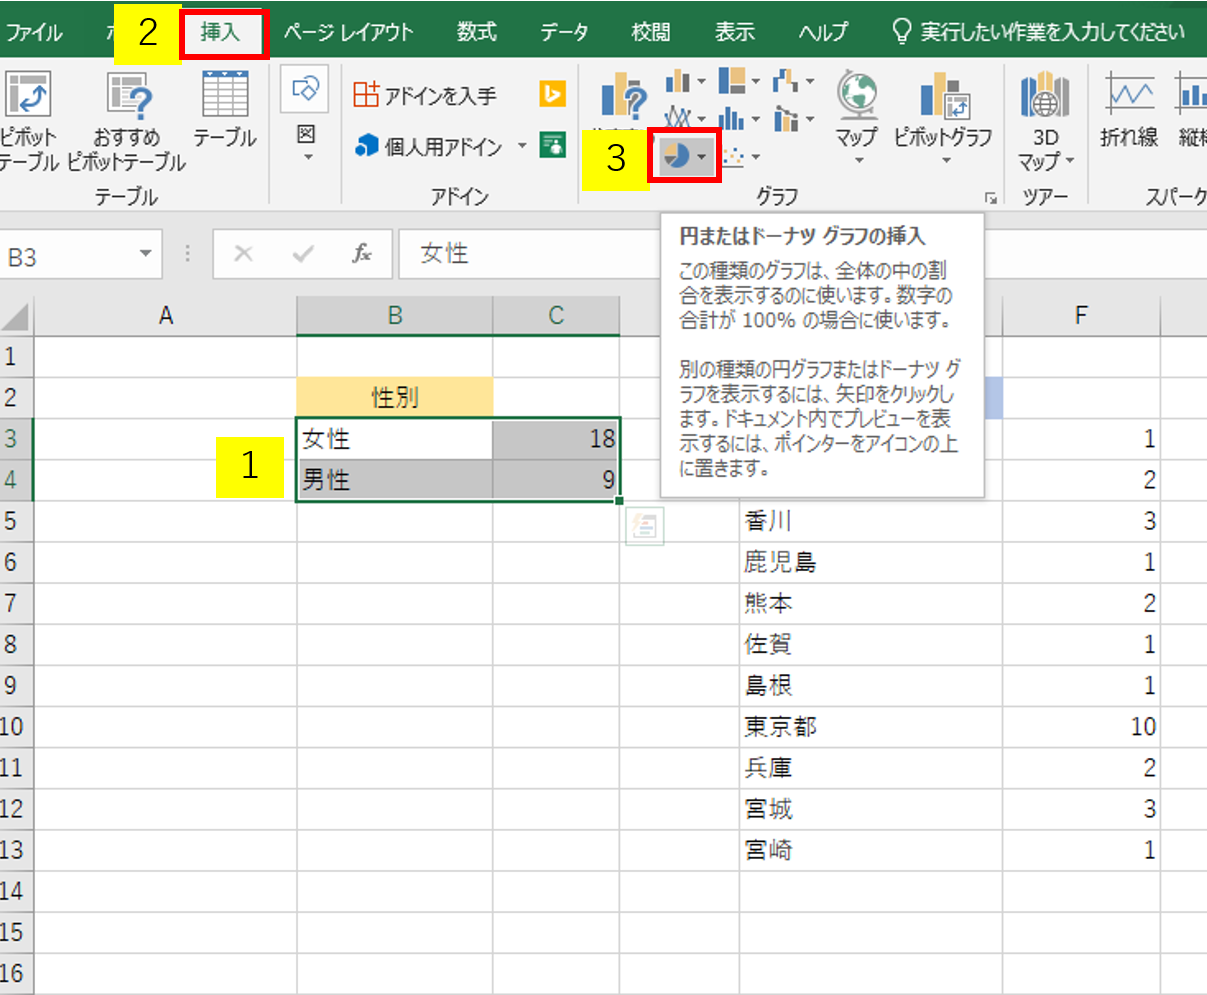
Task: Click the Bing Maps add-in icon
Action: click(x=552, y=94)
